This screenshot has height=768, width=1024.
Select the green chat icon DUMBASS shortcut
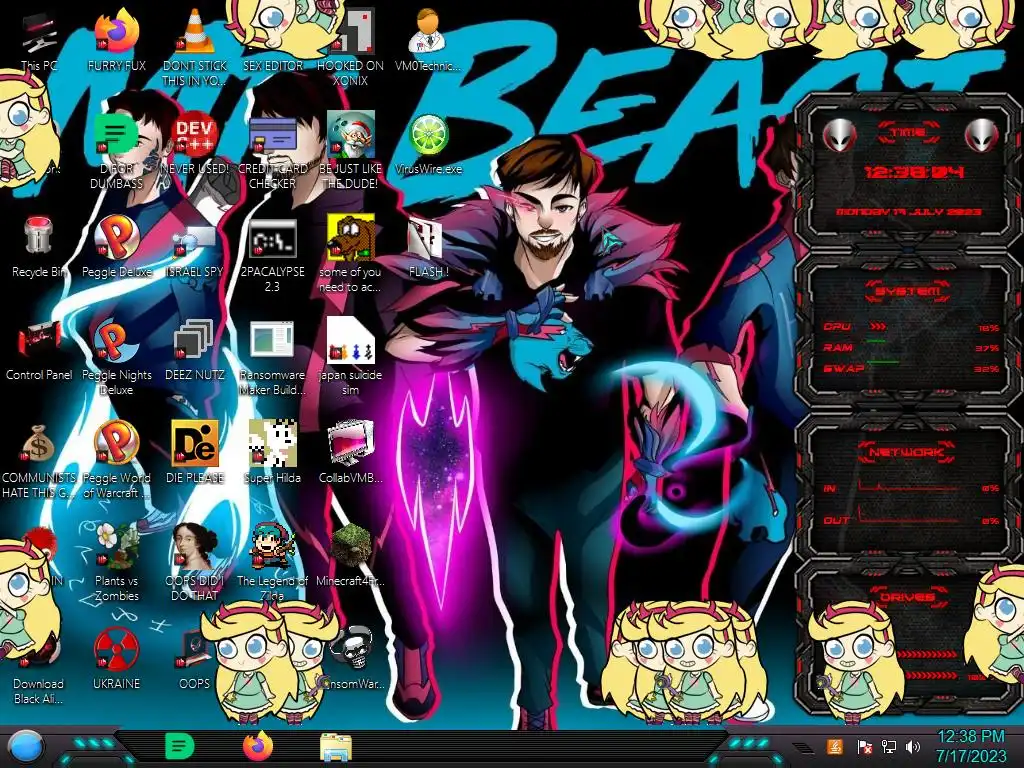pyautogui.click(x=117, y=152)
